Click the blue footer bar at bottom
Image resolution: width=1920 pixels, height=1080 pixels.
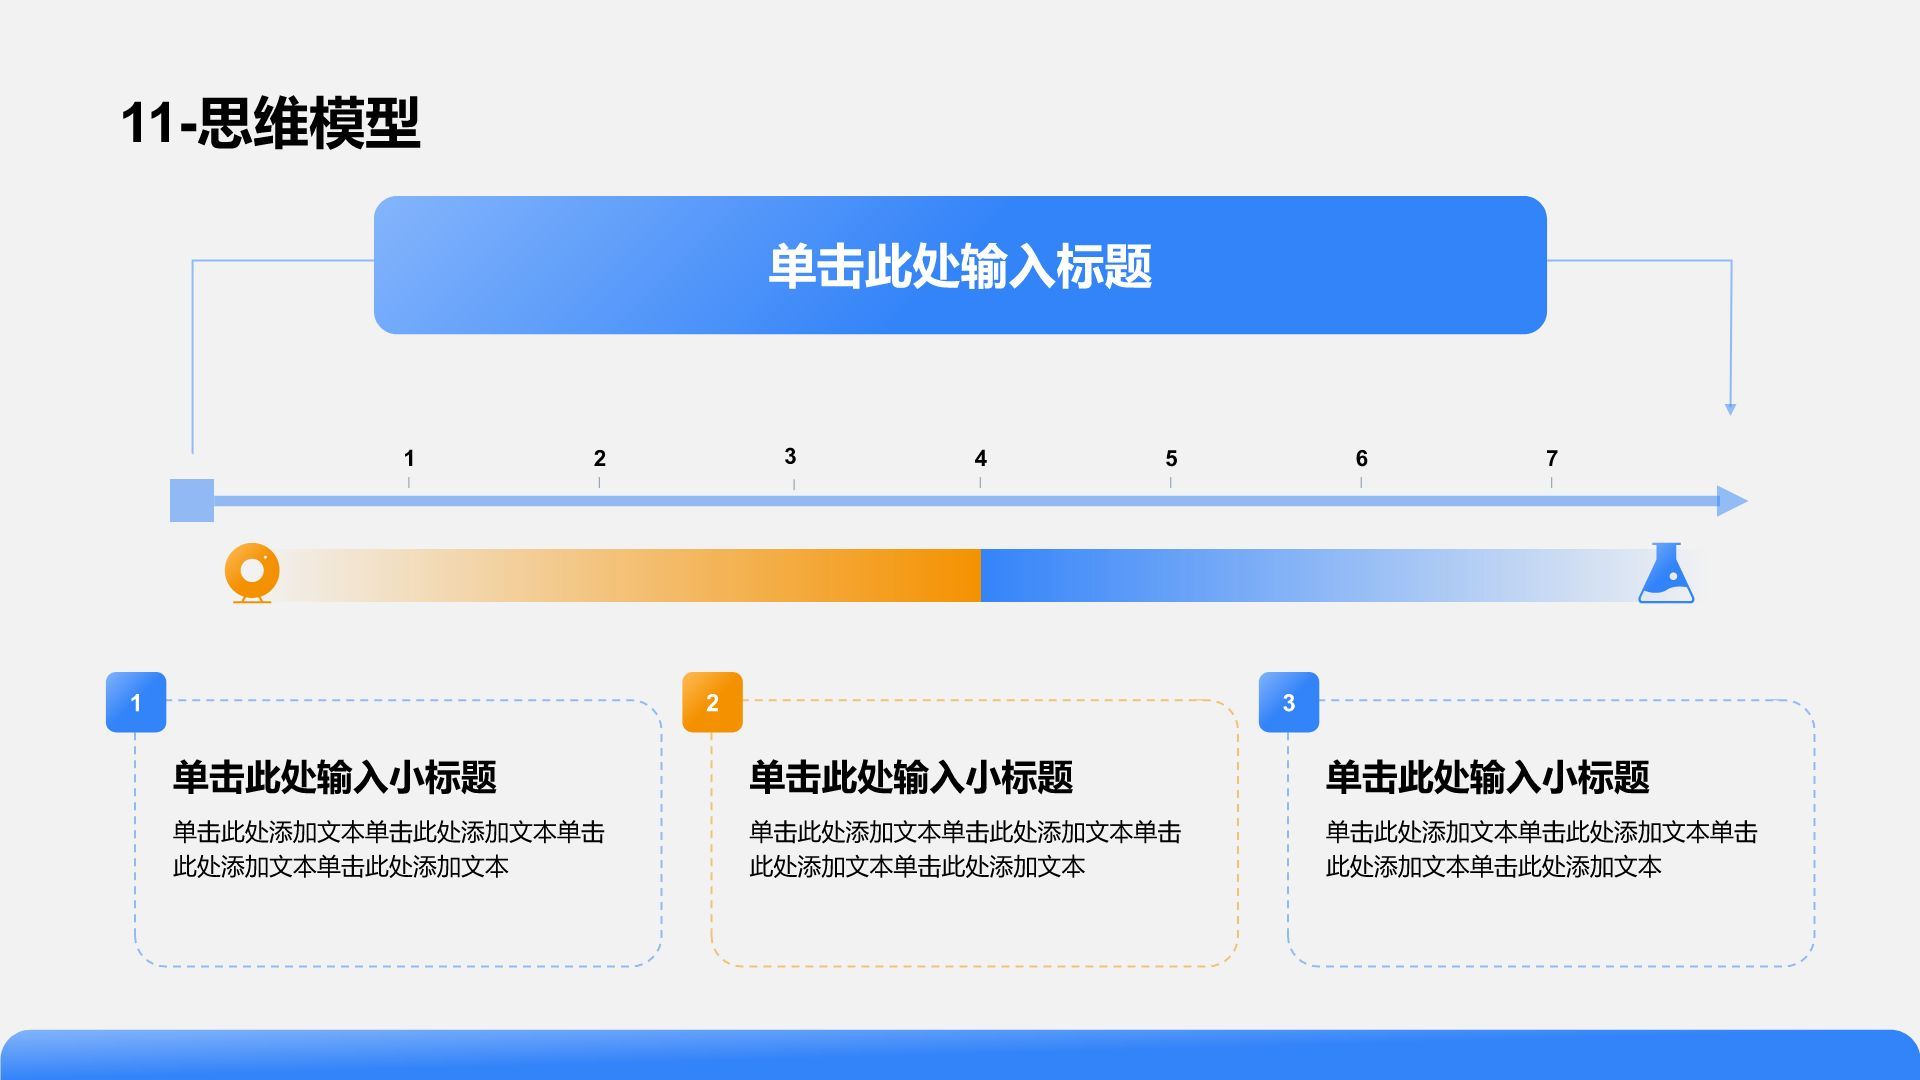point(960,1055)
